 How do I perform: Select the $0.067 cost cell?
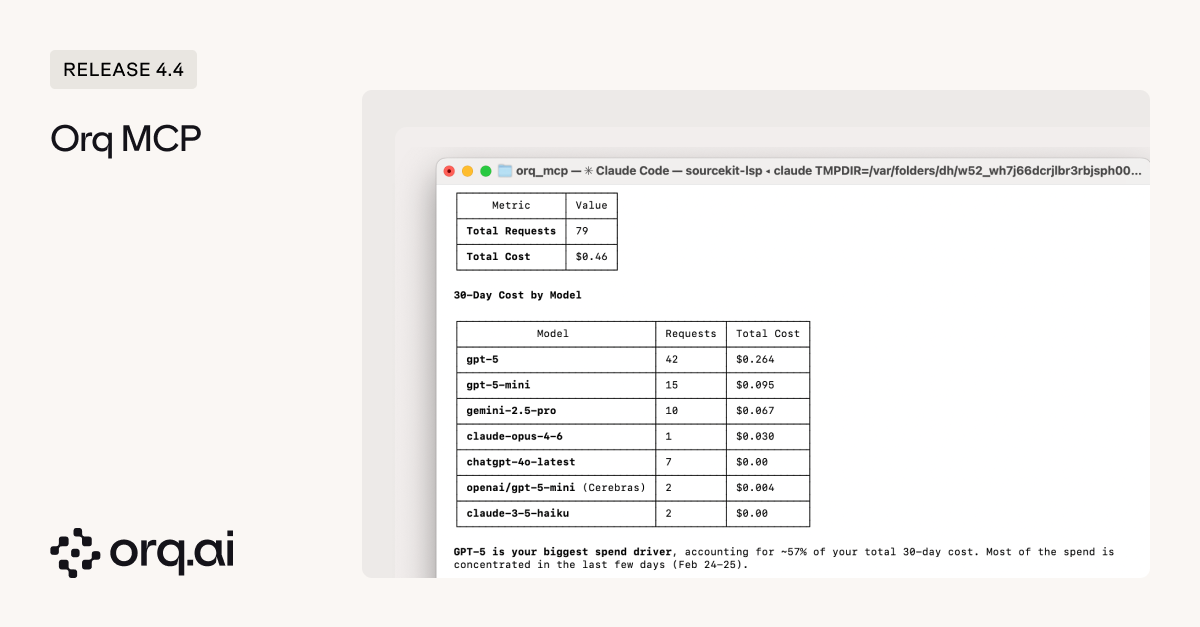click(768, 411)
